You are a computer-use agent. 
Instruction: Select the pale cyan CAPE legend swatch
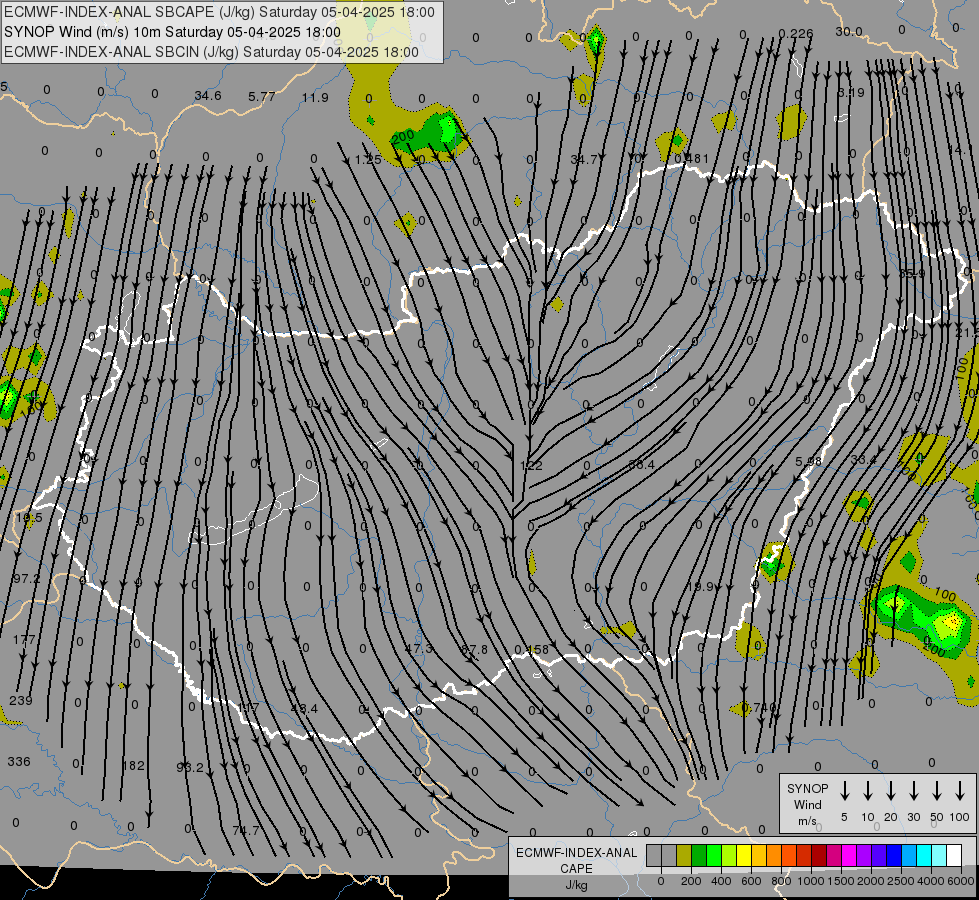(x=939, y=855)
